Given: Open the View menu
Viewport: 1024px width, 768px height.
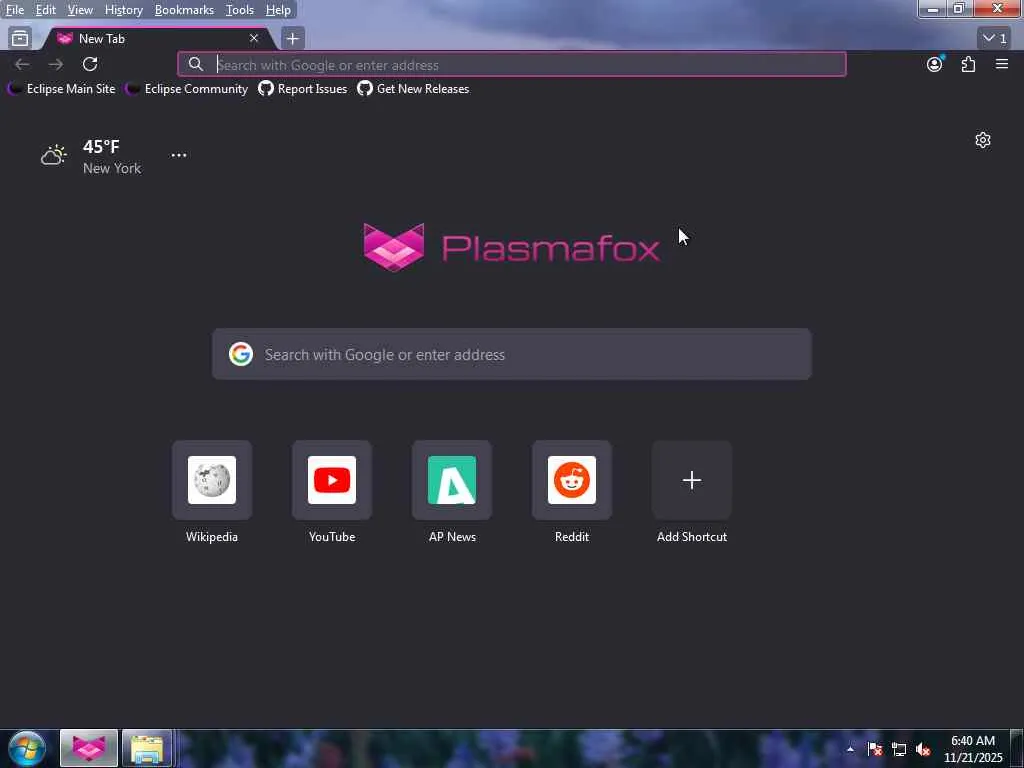Looking at the screenshot, I should [x=80, y=10].
